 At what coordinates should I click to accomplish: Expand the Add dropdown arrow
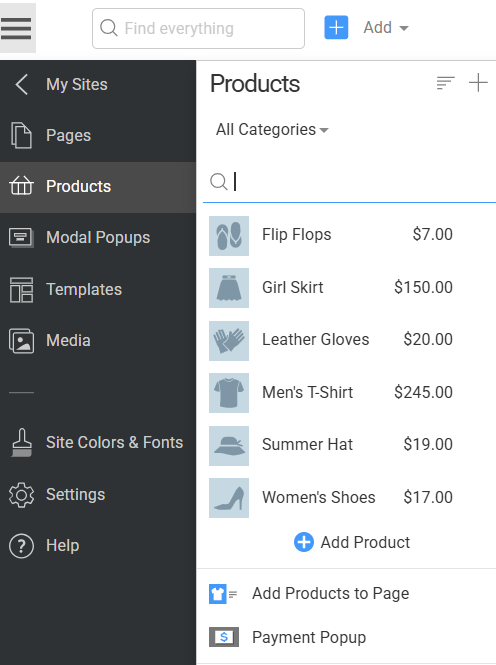pyautogui.click(x=404, y=28)
